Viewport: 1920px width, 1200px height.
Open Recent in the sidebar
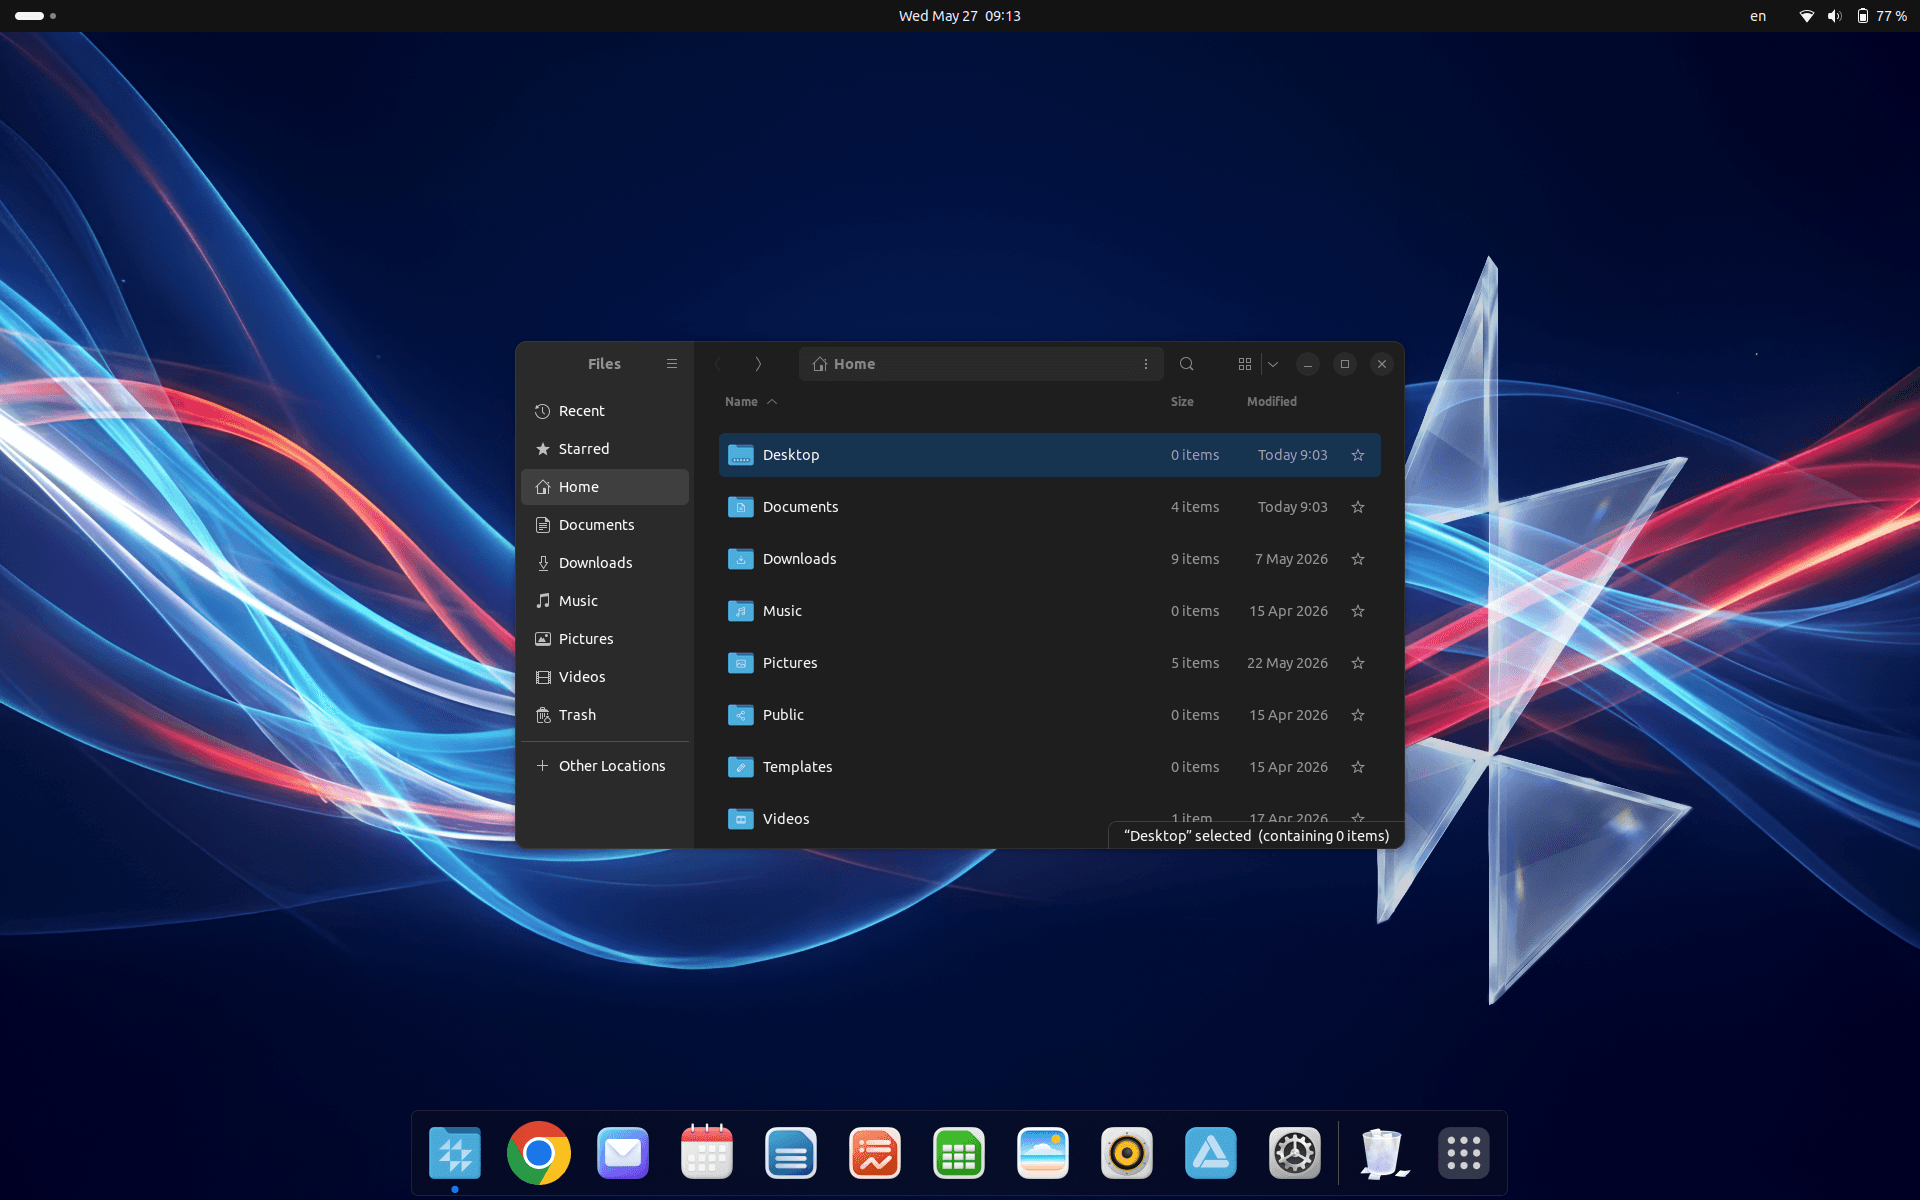[605, 411]
